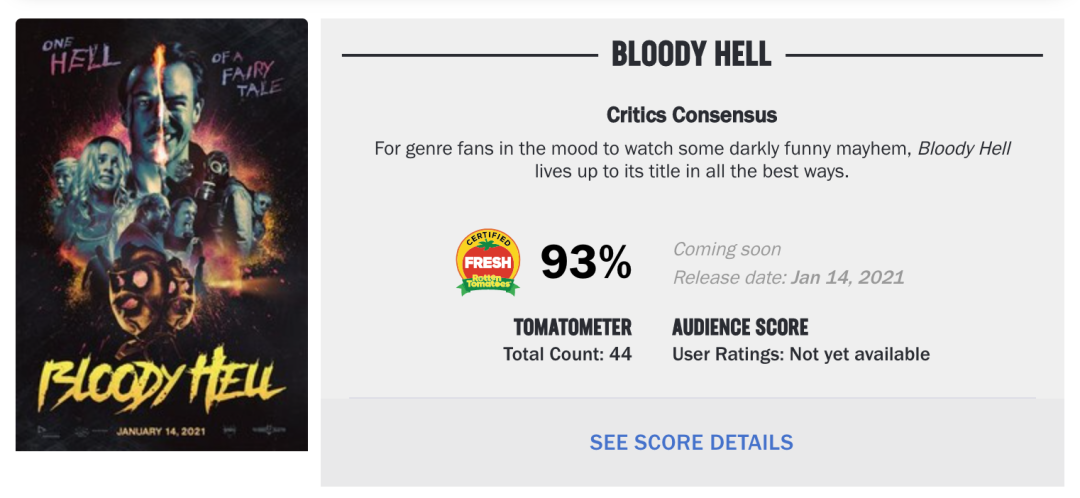Viewport: 1080px width, 498px height.
Task: Click the TOMATOMETER label
Action: 572,328
